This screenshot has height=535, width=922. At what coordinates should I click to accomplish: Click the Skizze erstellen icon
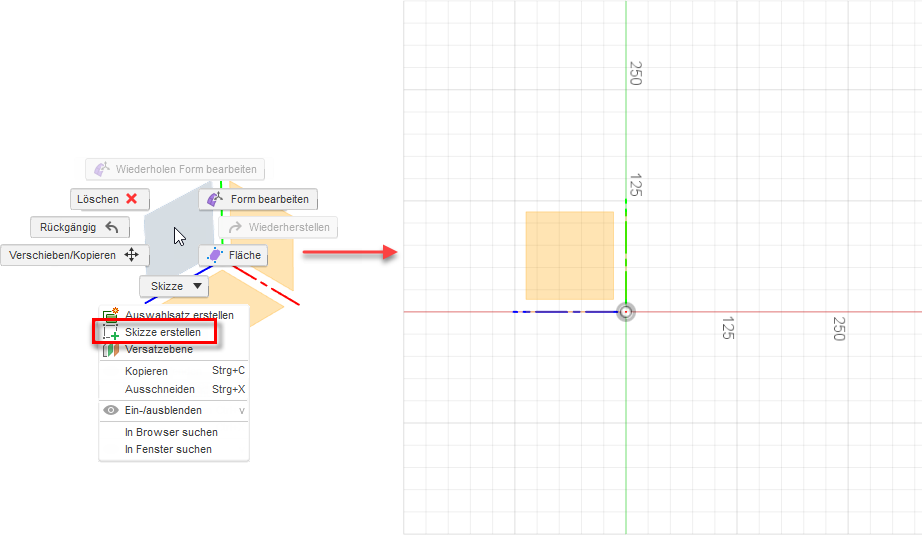[x=111, y=332]
